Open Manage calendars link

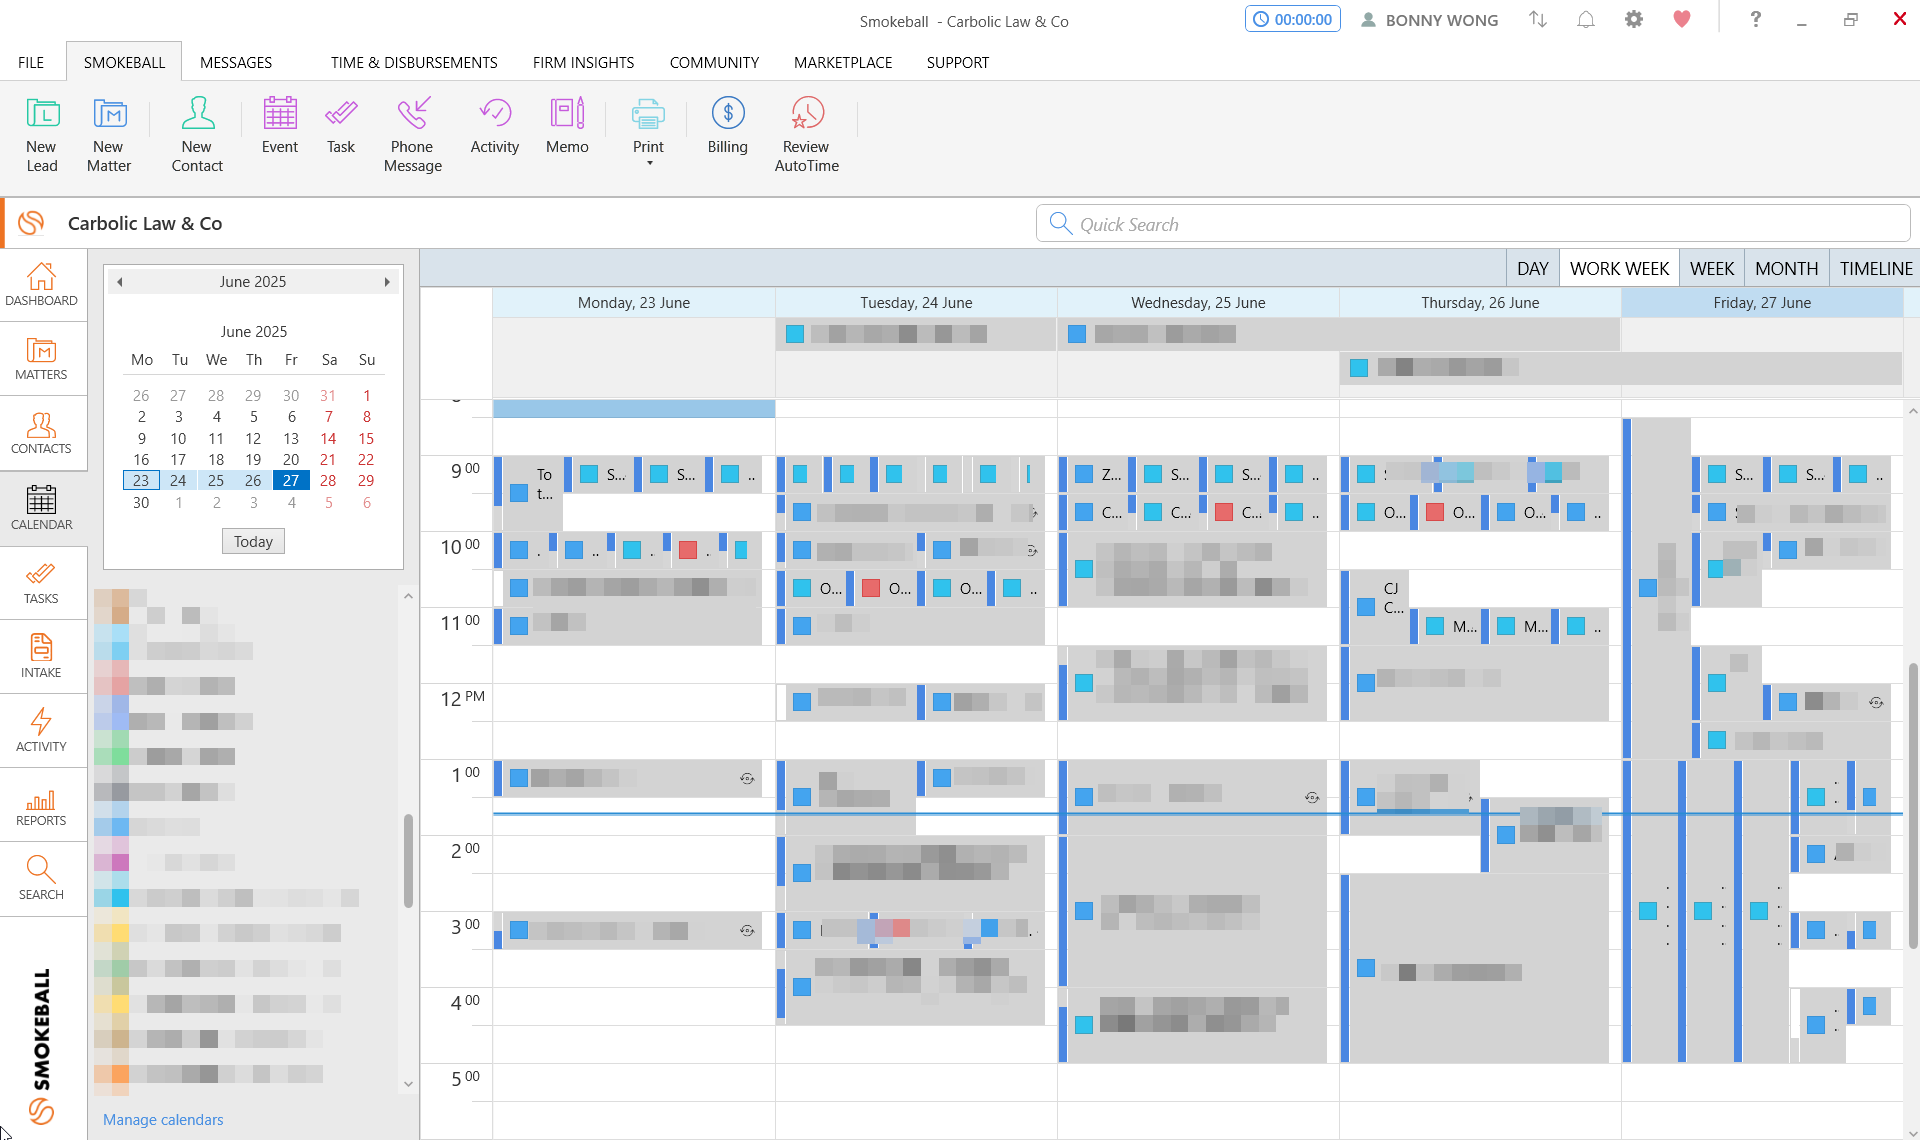163,1119
